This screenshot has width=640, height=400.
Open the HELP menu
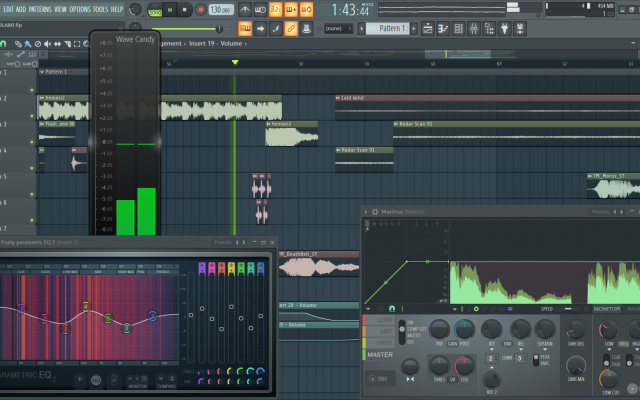pyautogui.click(x=117, y=9)
